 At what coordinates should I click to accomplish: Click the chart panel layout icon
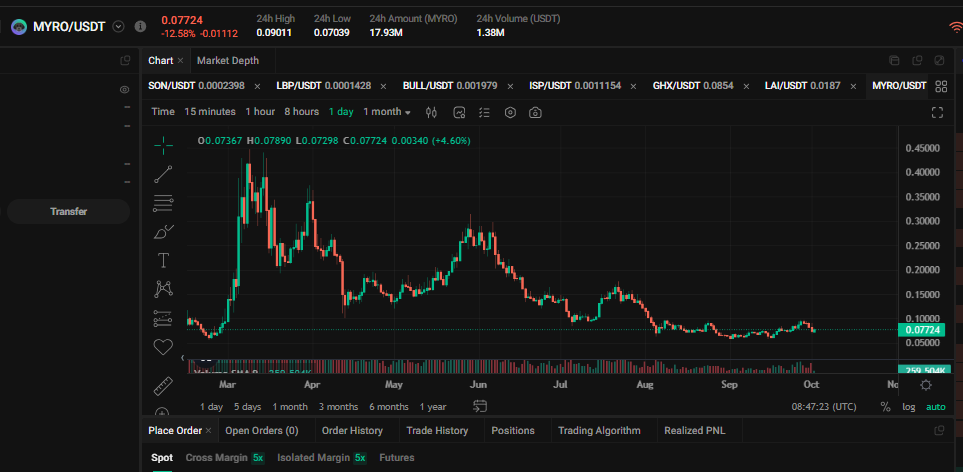[894, 60]
